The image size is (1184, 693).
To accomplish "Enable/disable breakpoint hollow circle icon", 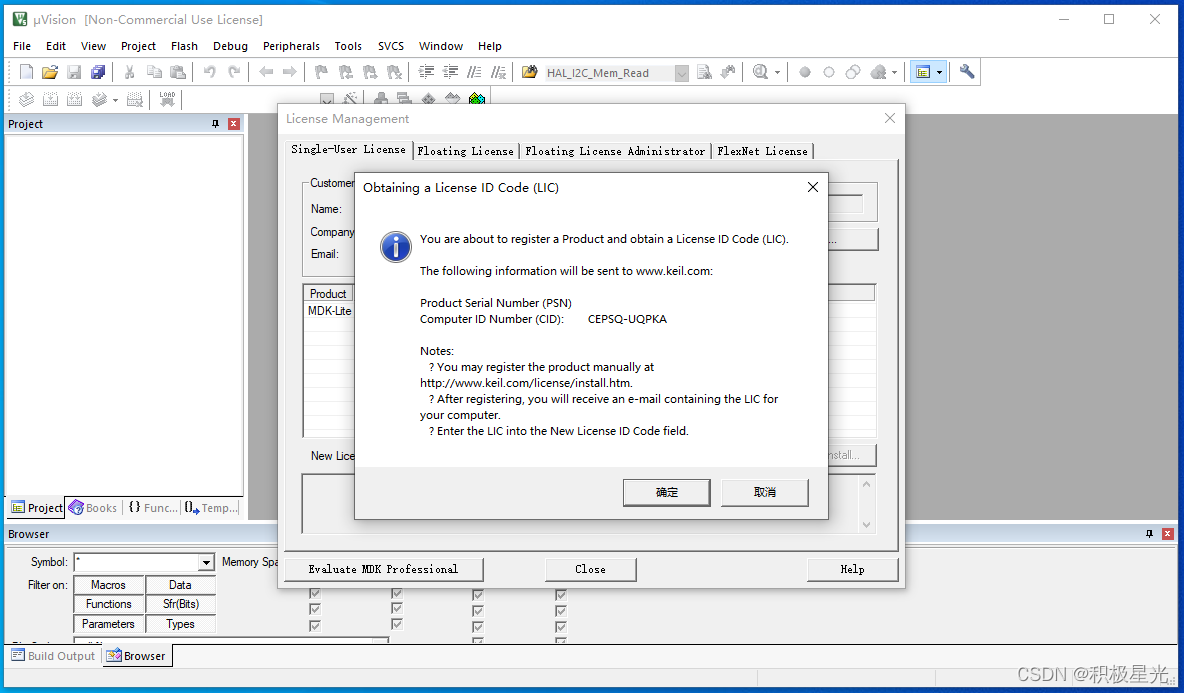I will (829, 72).
